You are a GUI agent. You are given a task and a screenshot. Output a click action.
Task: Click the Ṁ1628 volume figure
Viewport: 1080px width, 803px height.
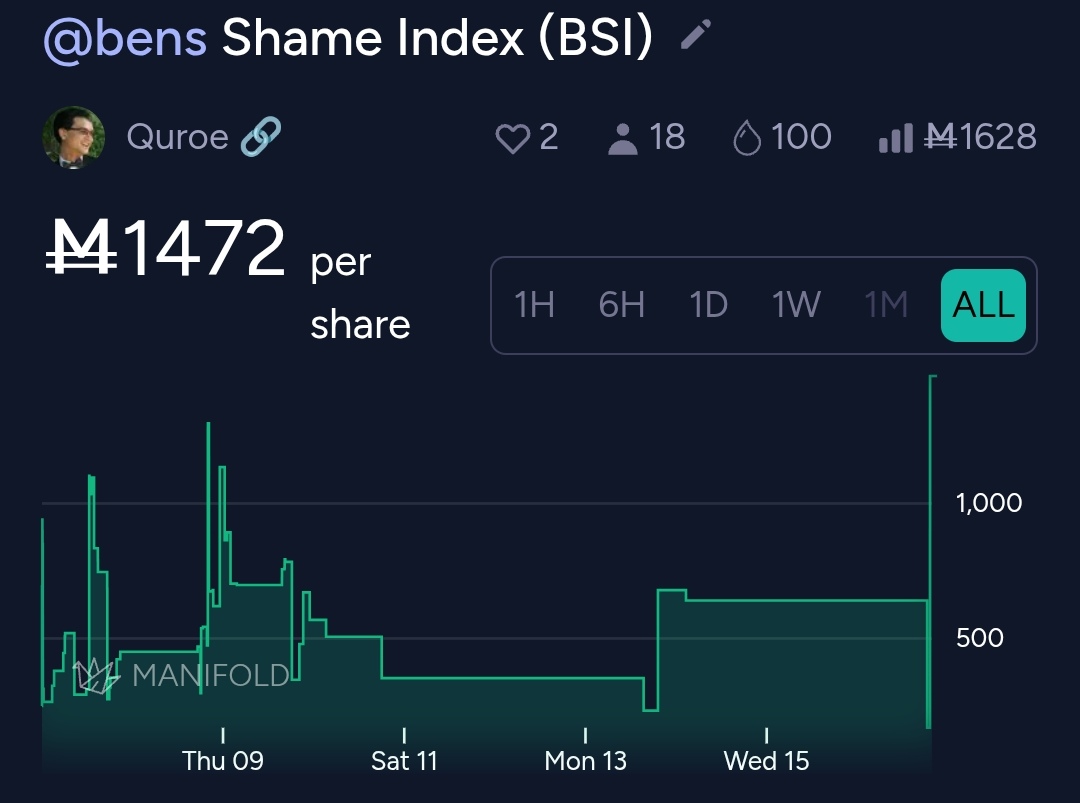point(981,137)
